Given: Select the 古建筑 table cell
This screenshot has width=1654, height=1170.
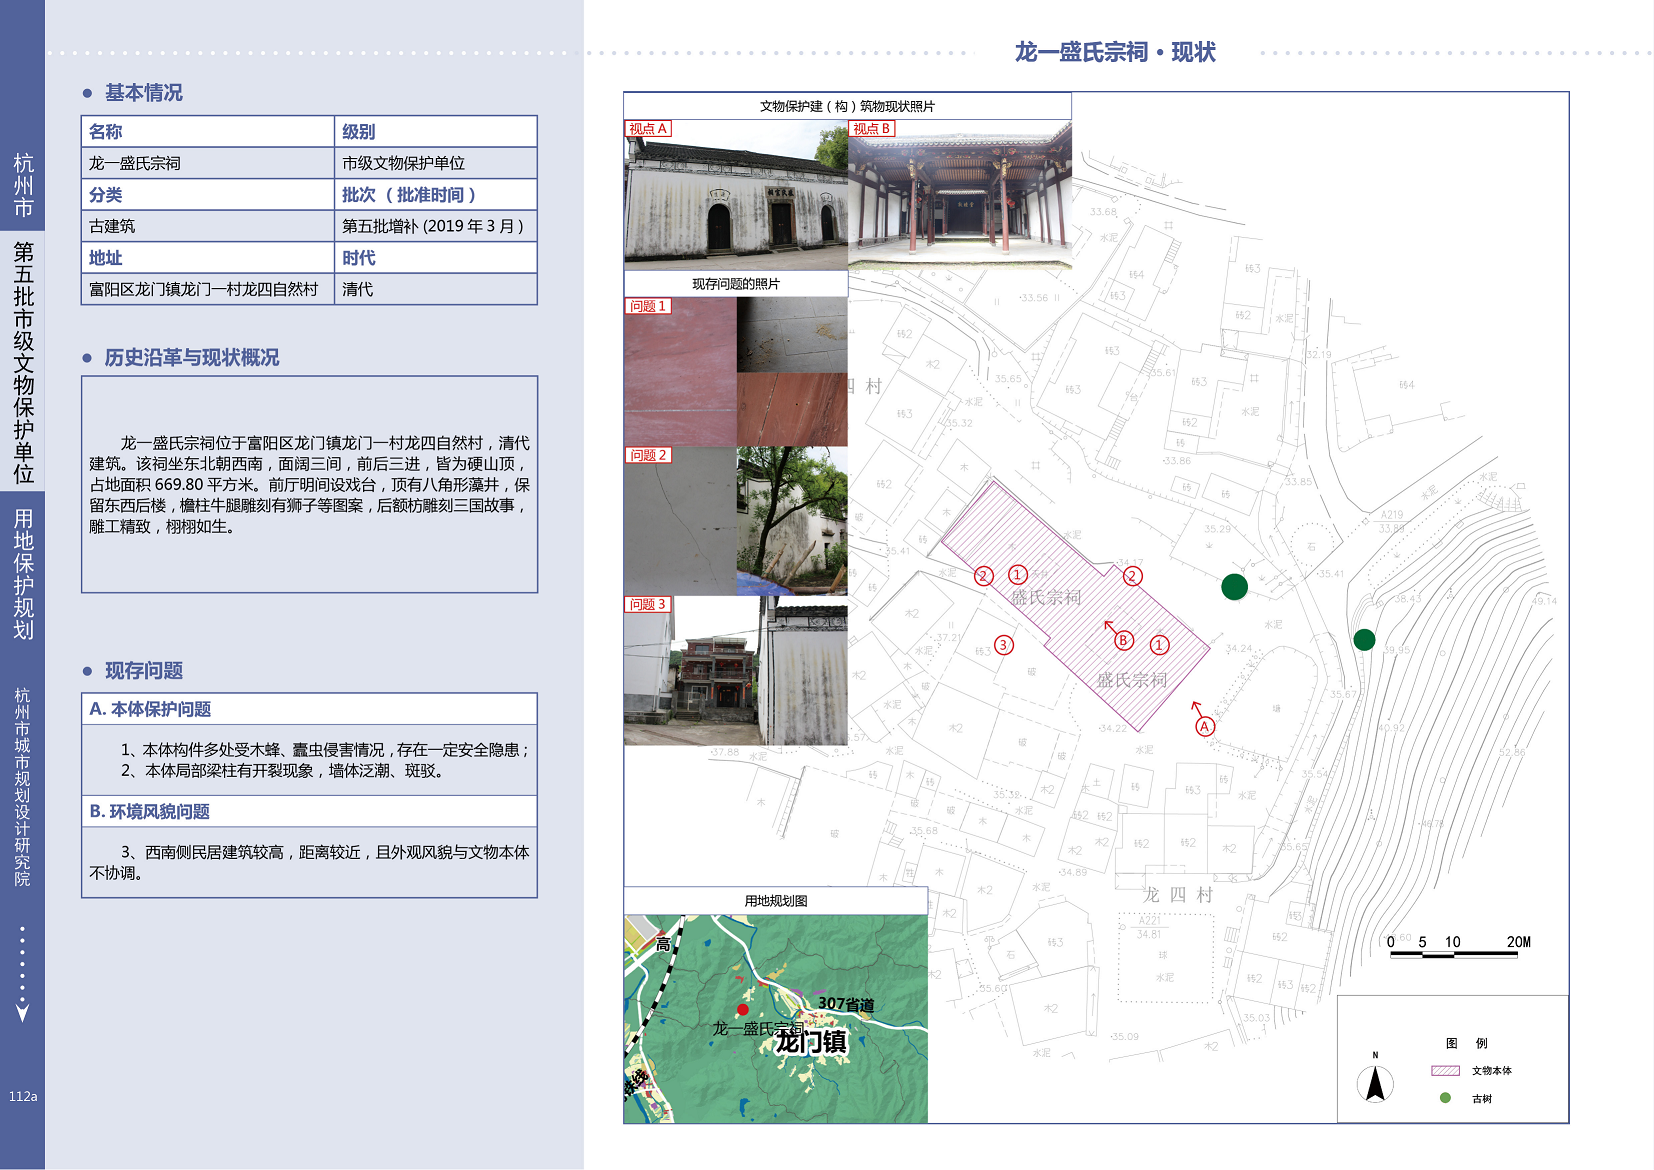Looking at the screenshot, I should (x=208, y=226).
